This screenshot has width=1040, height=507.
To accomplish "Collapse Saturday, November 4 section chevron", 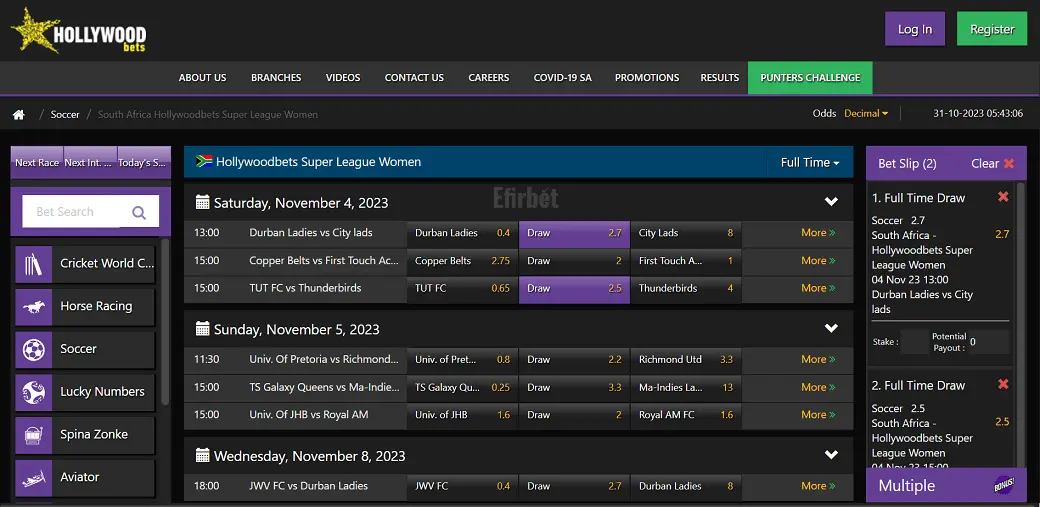I will tap(831, 202).
